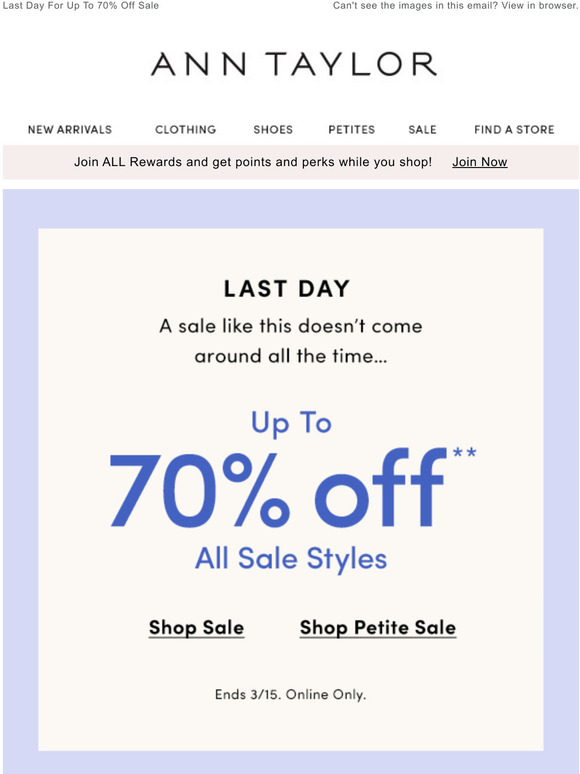Screen dimensions: 580x774
Task: Open the View in browser link
Action: (540, 6)
